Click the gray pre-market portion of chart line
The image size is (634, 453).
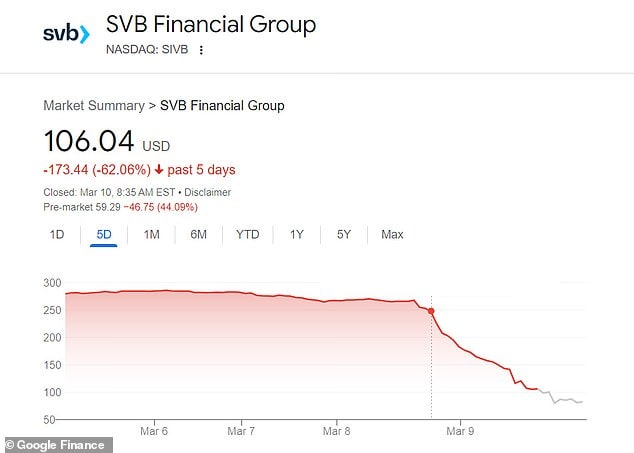click(x=565, y=400)
